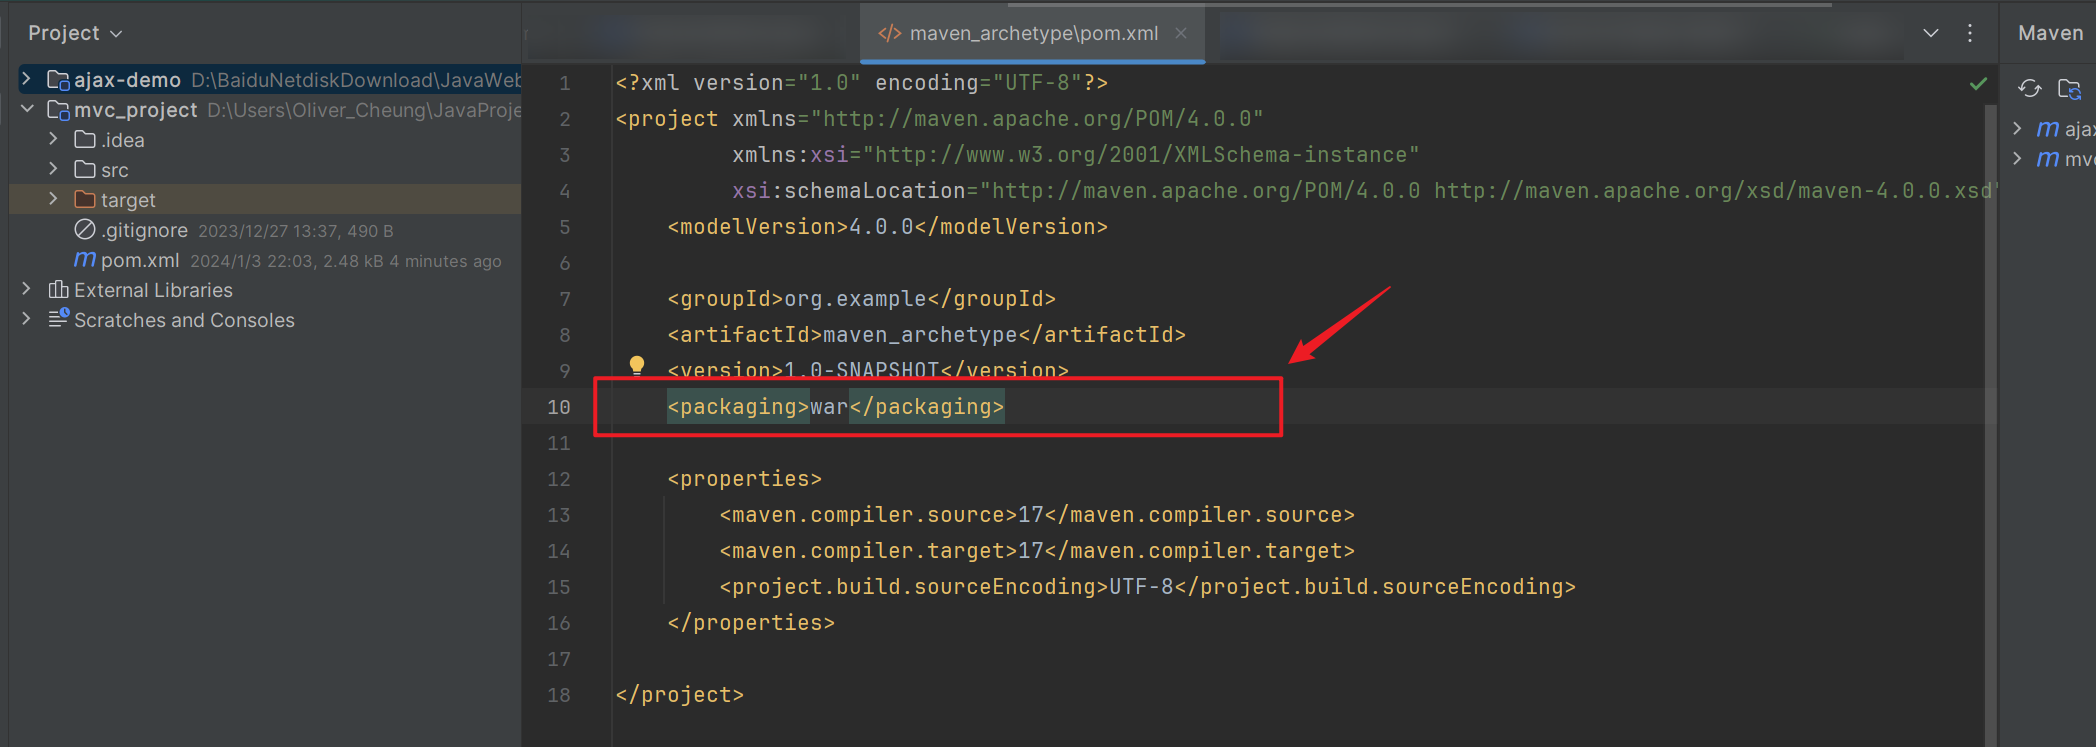This screenshot has height=747, width=2096.
Task: Click the maven.compiler.source 17 line
Action: click(x=1037, y=515)
